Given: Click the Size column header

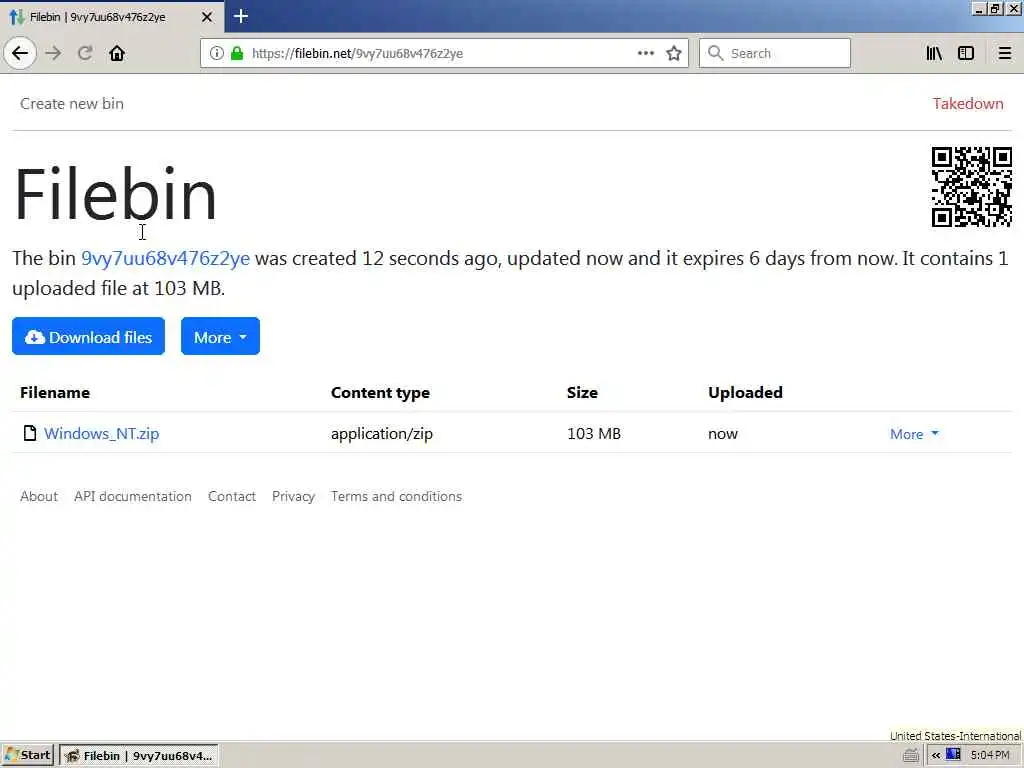Looking at the screenshot, I should 582,392.
